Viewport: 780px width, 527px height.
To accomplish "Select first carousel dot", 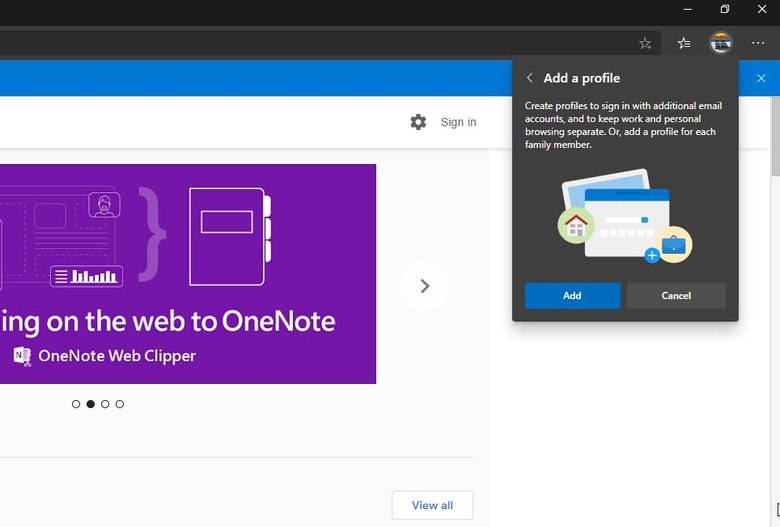I will pyautogui.click(x=76, y=404).
